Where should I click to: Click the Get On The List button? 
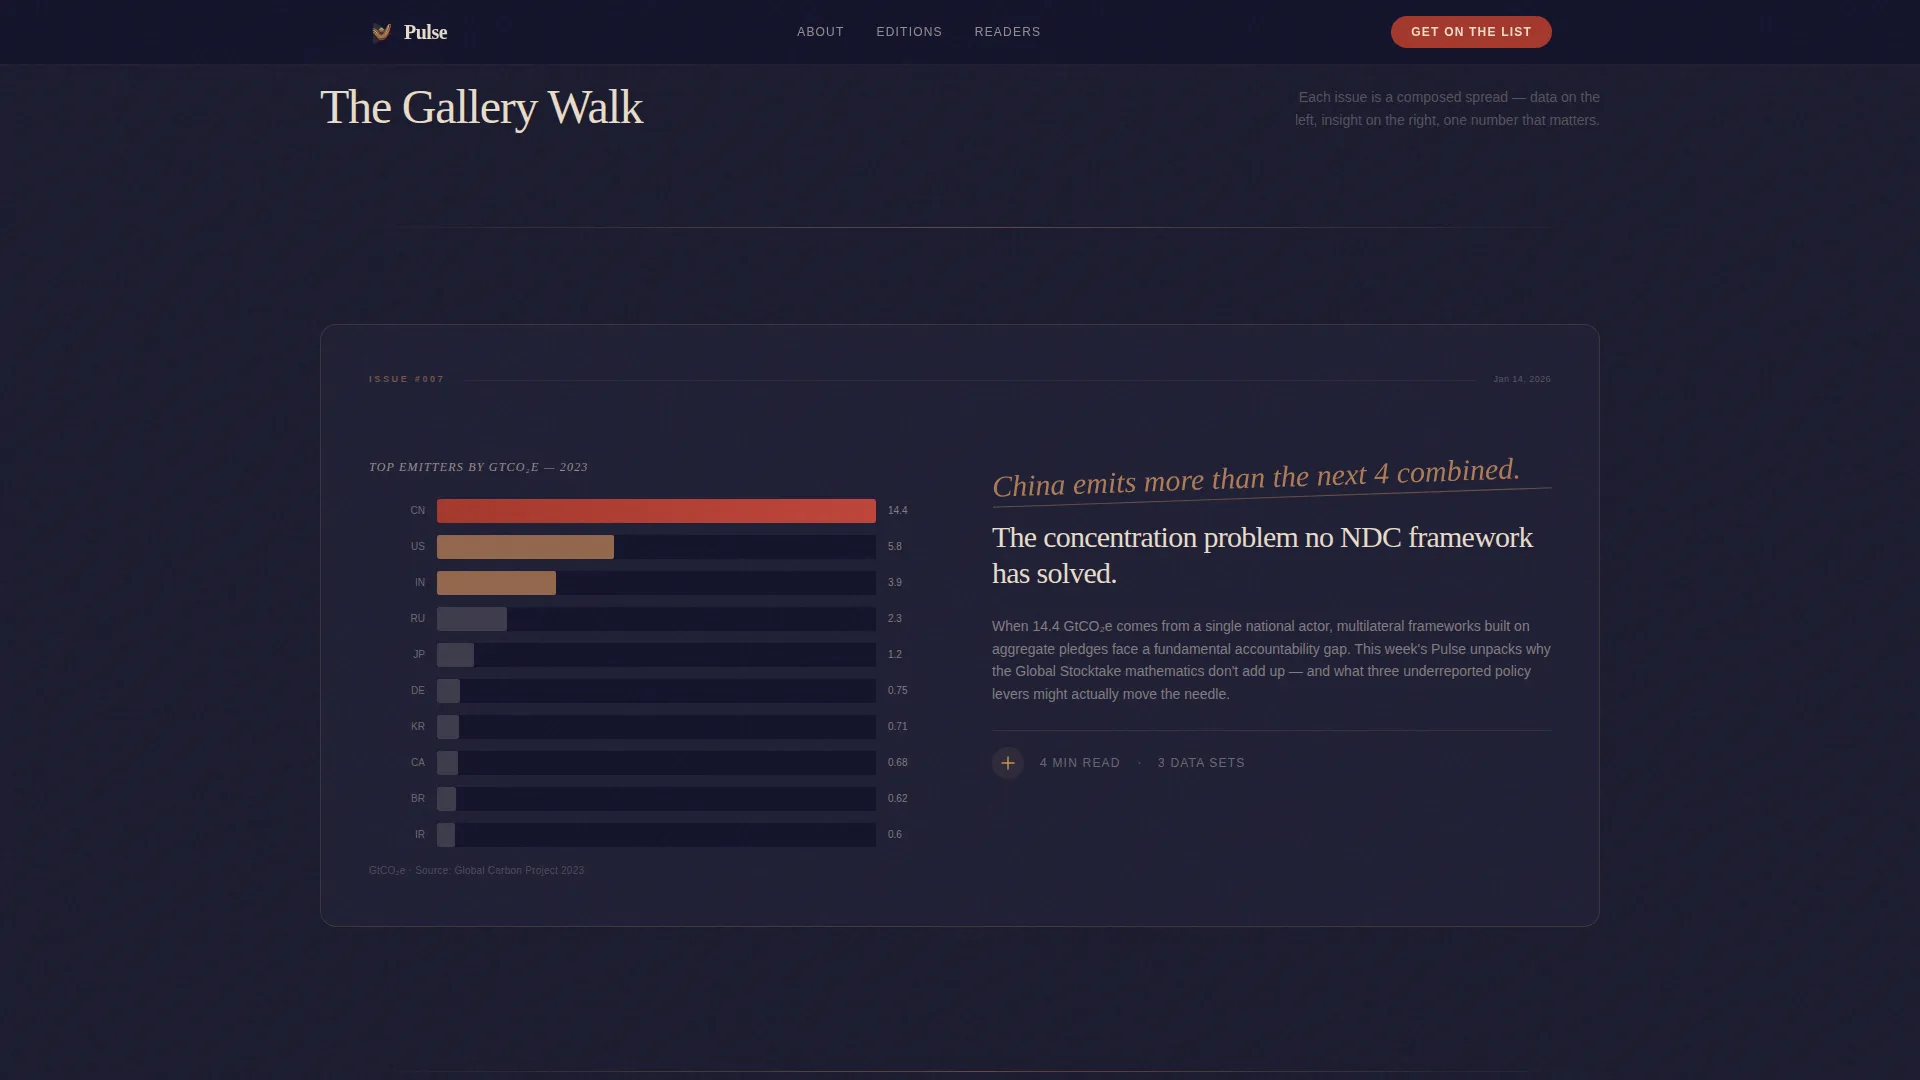click(x=1471, y=32)
